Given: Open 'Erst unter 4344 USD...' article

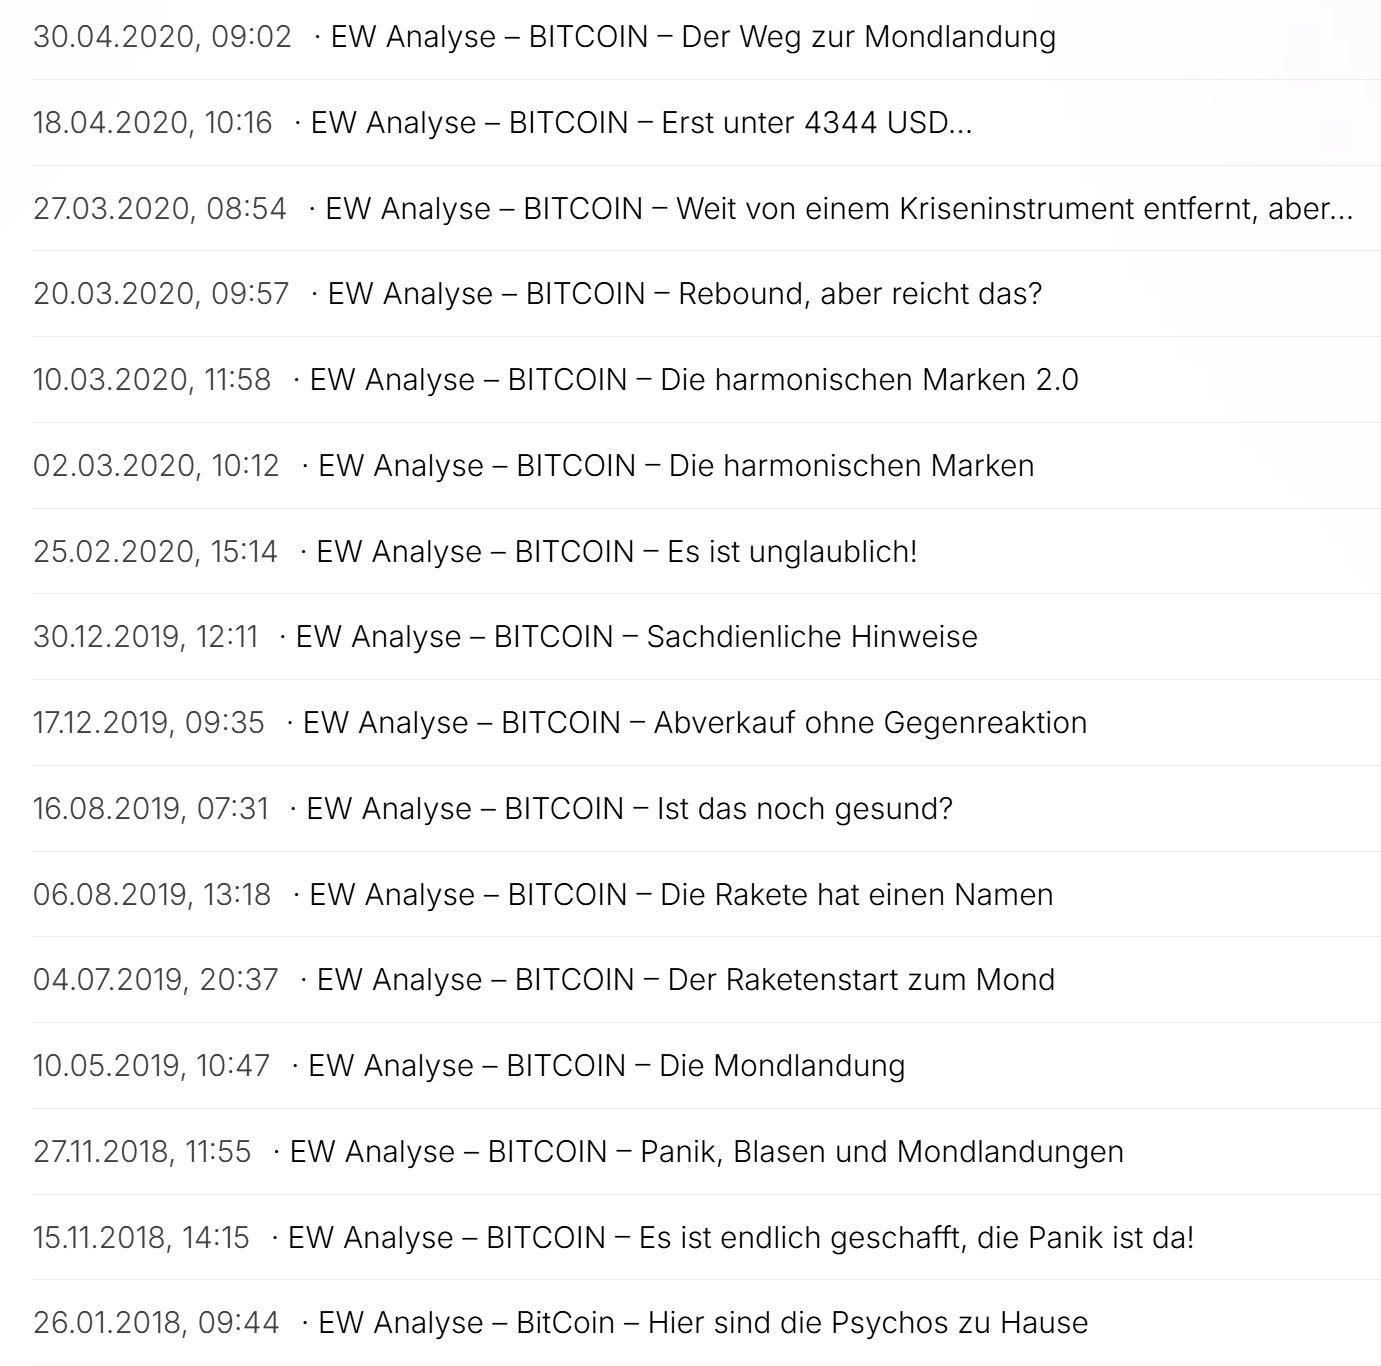Looking at the screenshot, I should 640,123.
